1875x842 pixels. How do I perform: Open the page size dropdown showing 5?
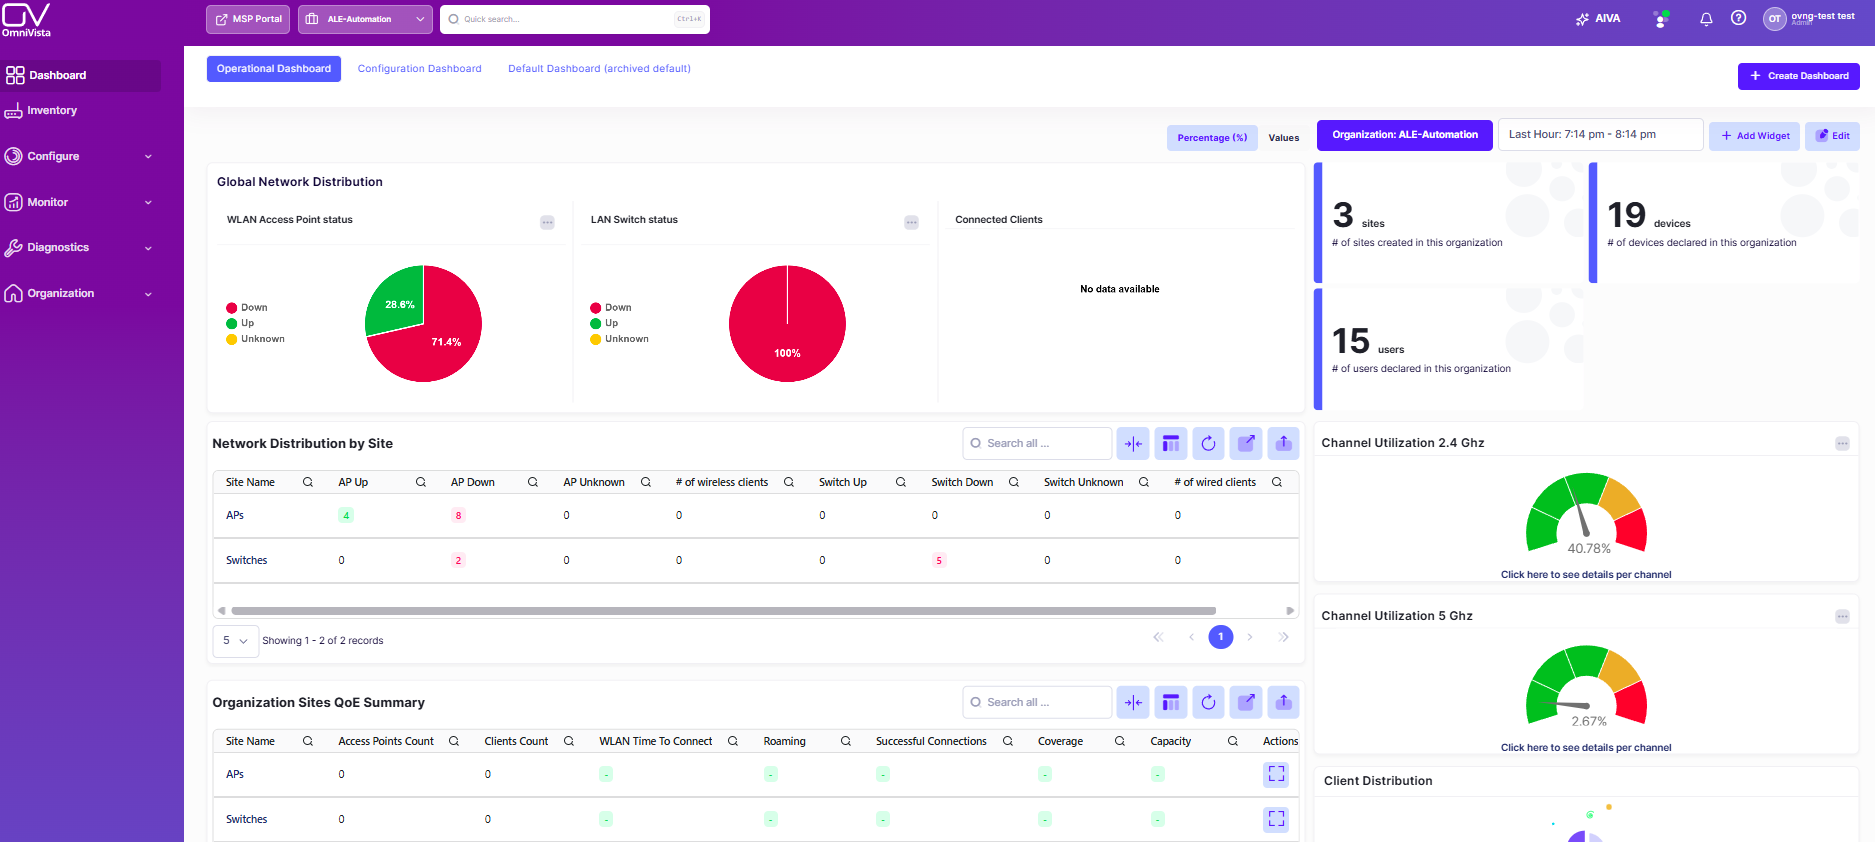coord(235,640)
